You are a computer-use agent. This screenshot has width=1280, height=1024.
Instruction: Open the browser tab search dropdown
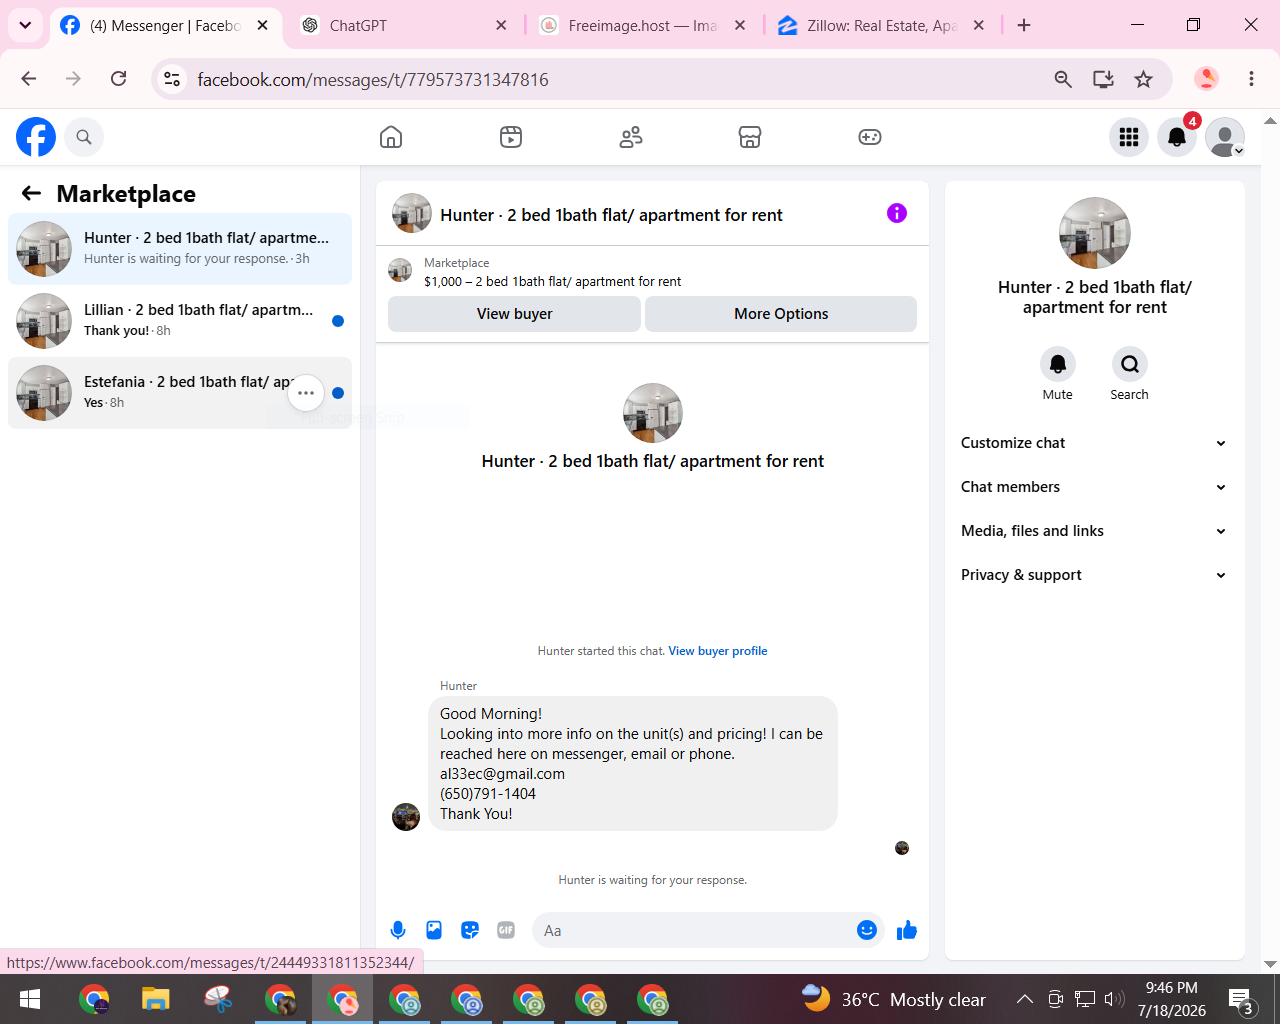click(25, 25)
